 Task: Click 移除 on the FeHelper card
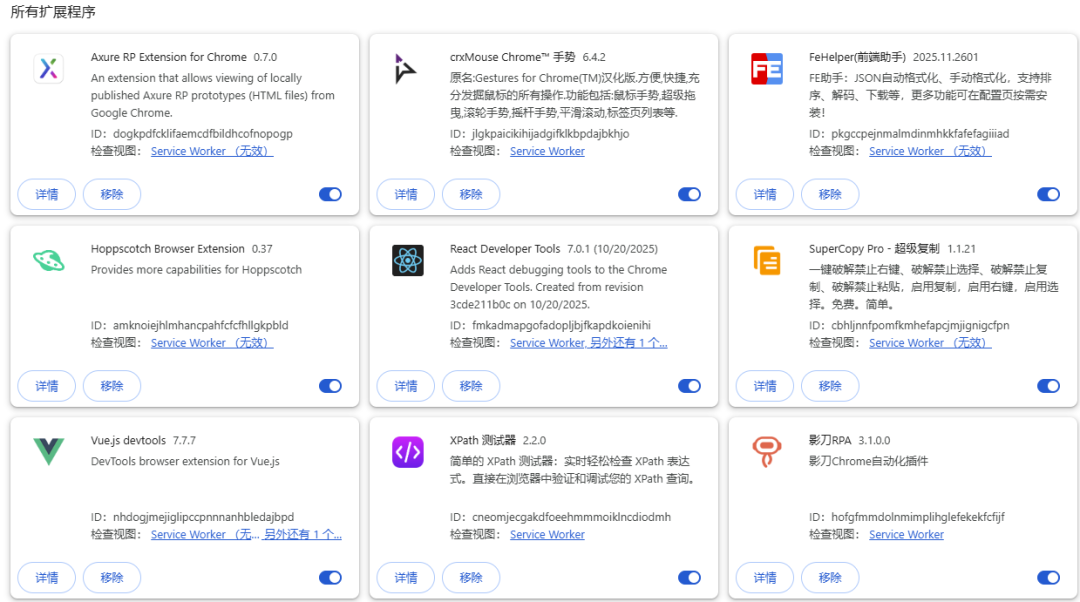pos(830,194)
